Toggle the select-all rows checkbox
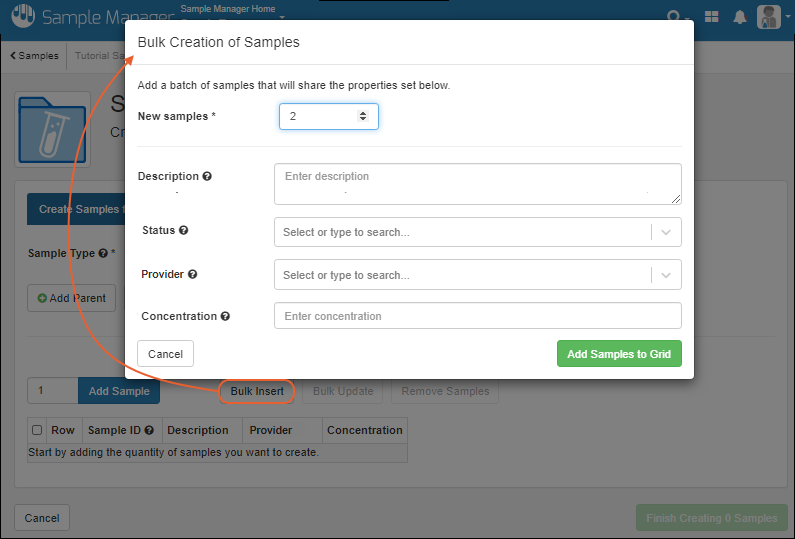This screenshot has width=795, height=539. click(37, 431)
